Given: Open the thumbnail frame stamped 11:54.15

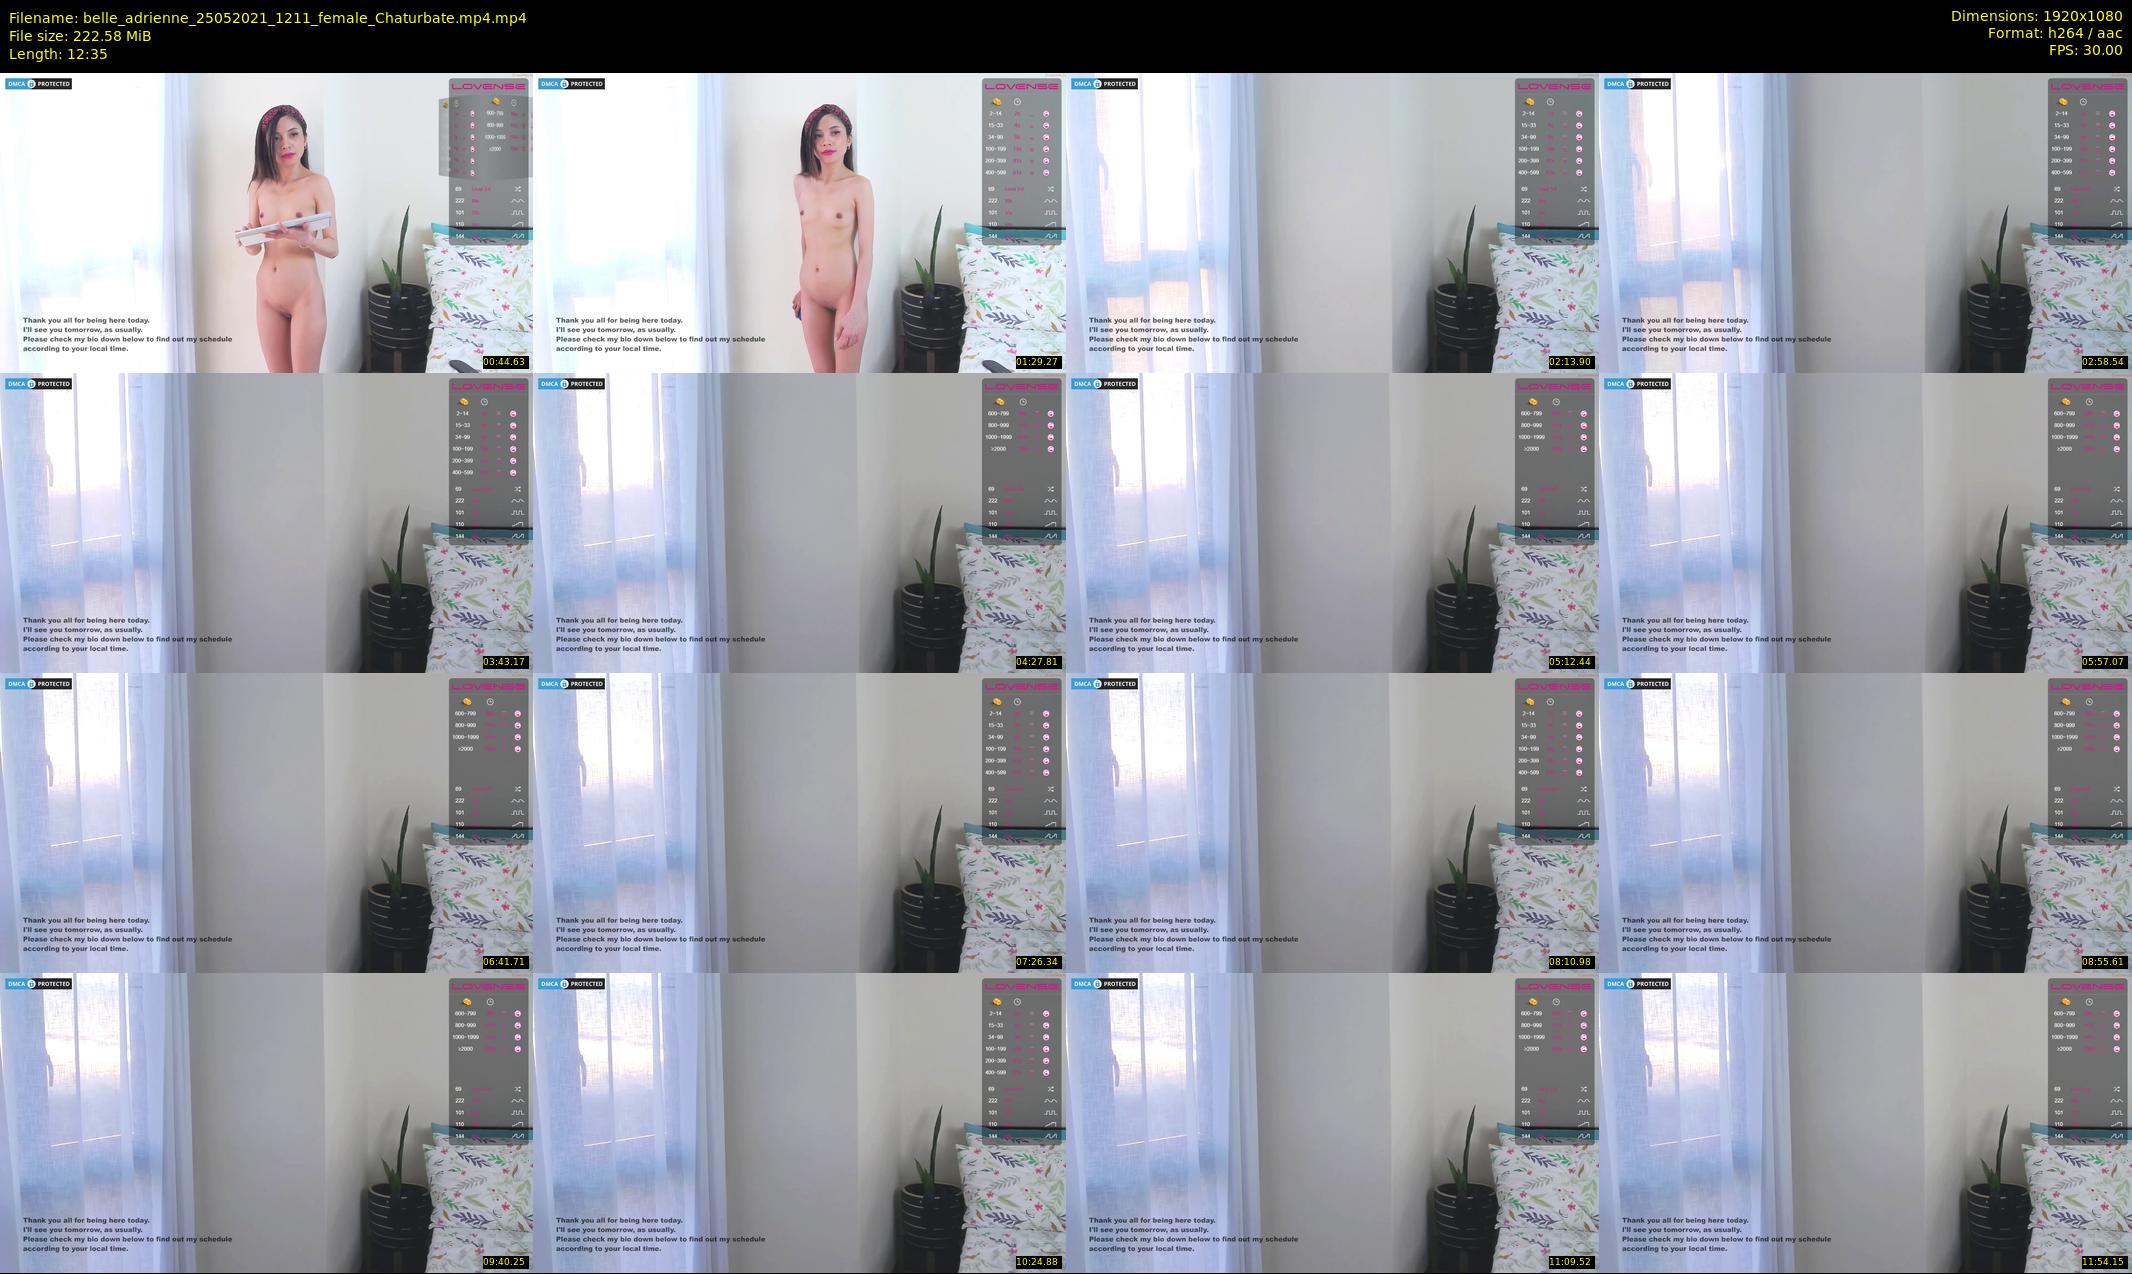Looking at the screenshot, I should click(x=1866, y=1123).
